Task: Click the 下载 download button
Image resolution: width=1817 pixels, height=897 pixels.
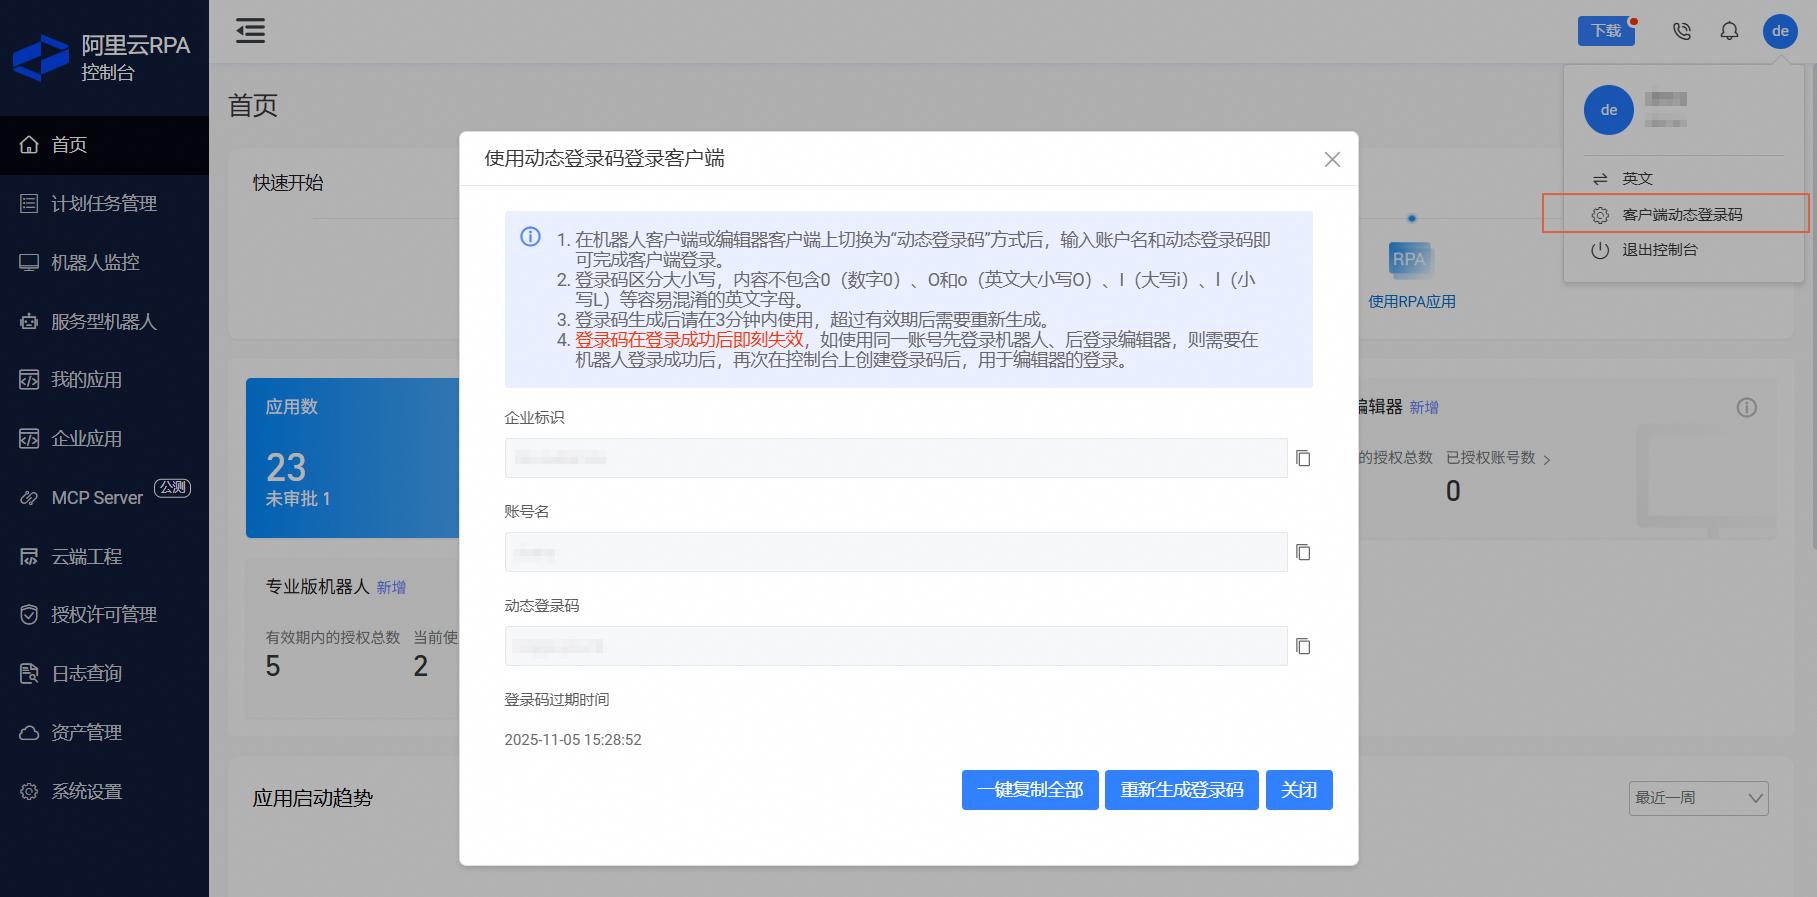Action: pyautogui.click(x=1606, y=31)
